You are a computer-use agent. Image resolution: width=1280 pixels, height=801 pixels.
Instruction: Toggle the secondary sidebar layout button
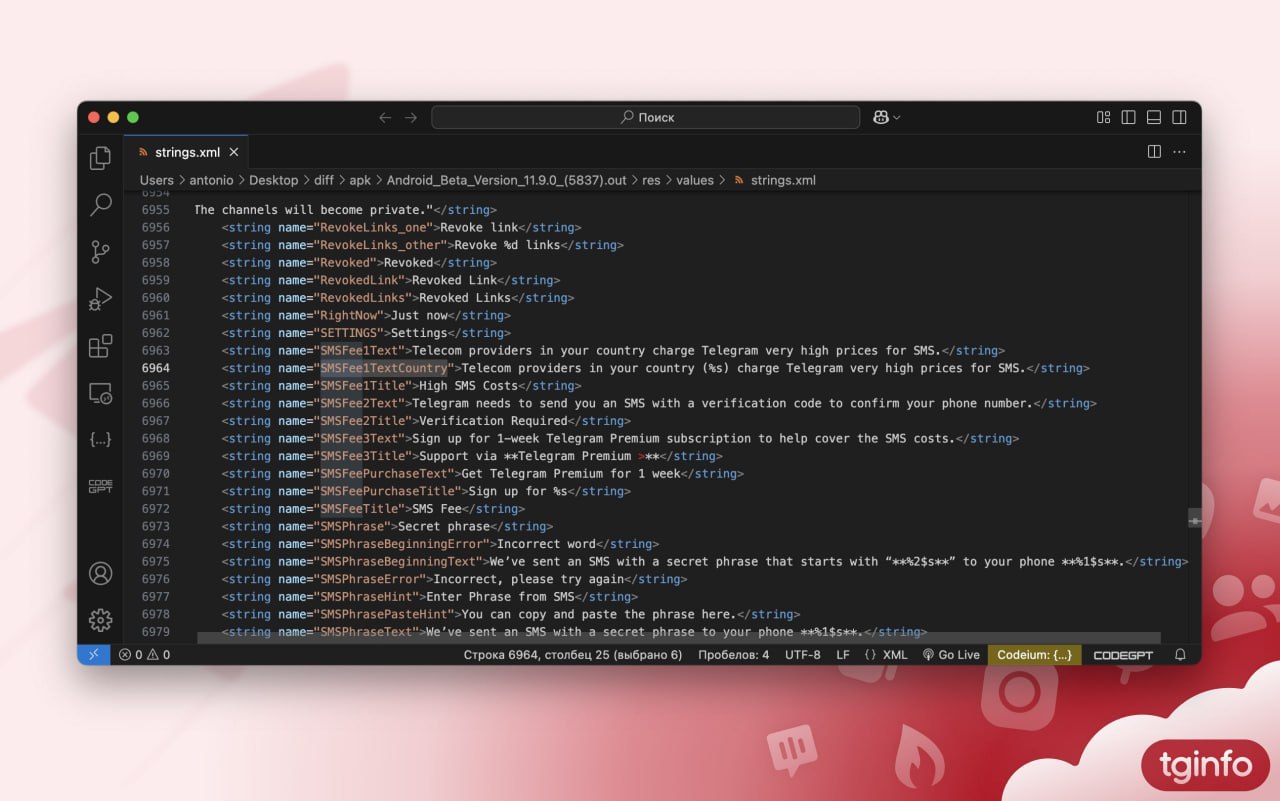point(1179,117)
